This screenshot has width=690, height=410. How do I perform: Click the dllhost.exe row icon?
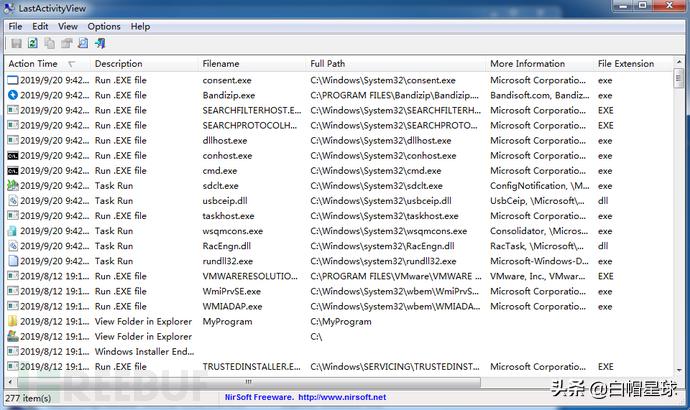(x=13, y=140)
